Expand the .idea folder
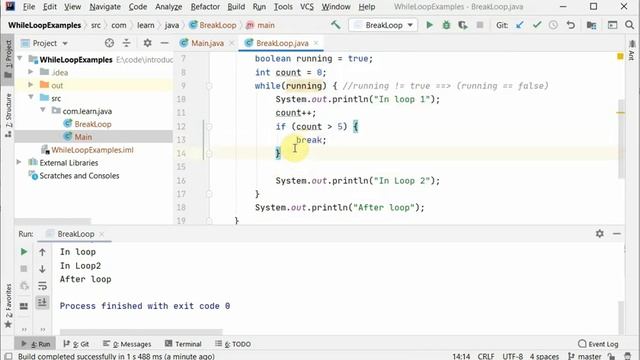 [31, 72]
